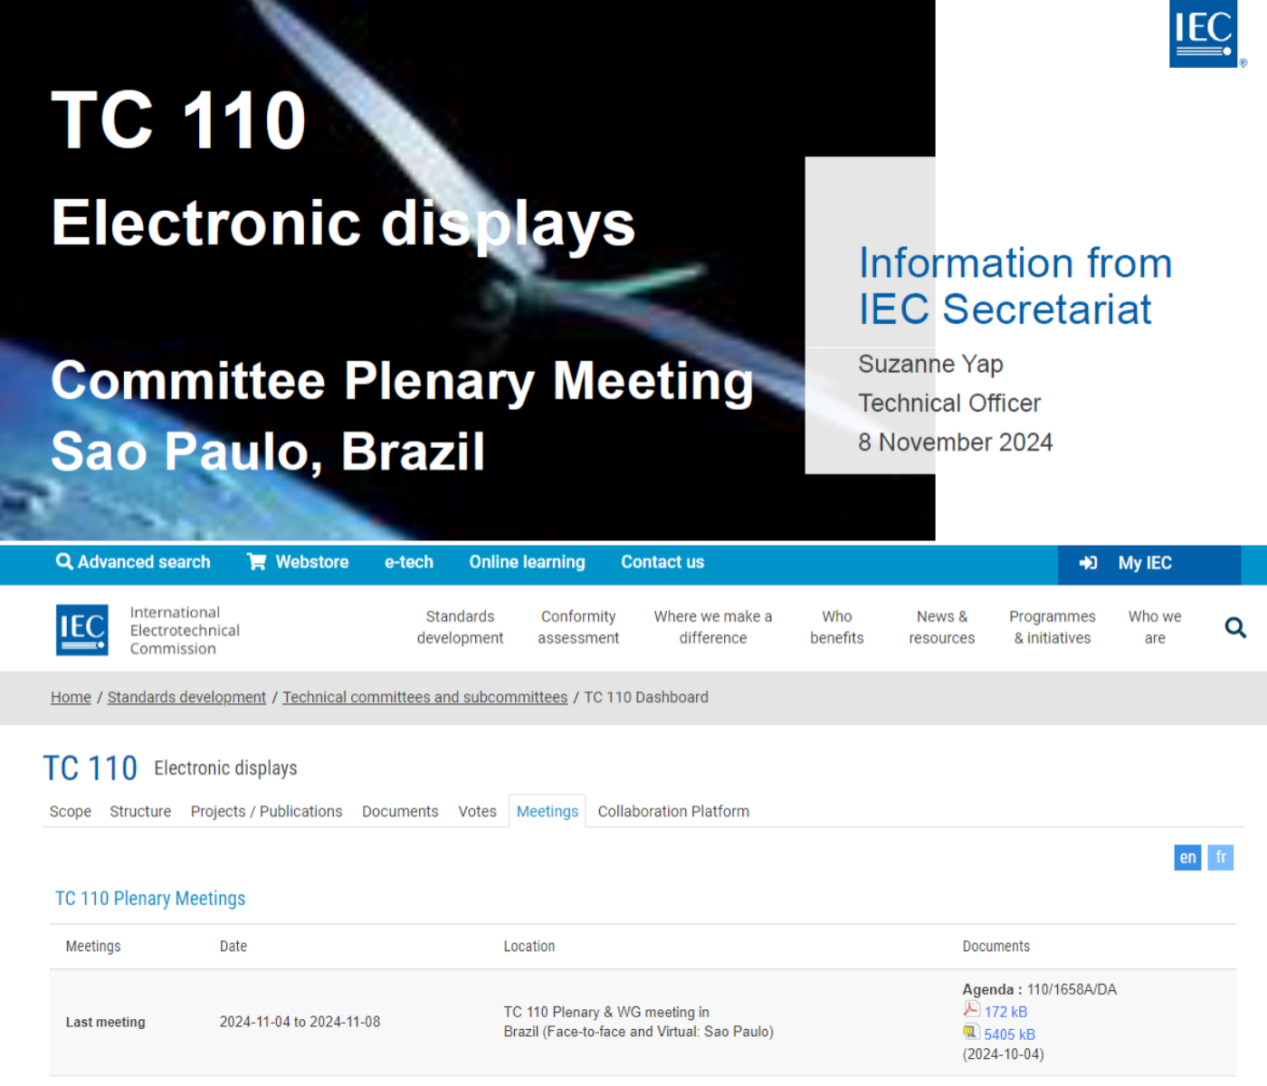Click the IEC logo in the site header

click(x=82, y=630)
